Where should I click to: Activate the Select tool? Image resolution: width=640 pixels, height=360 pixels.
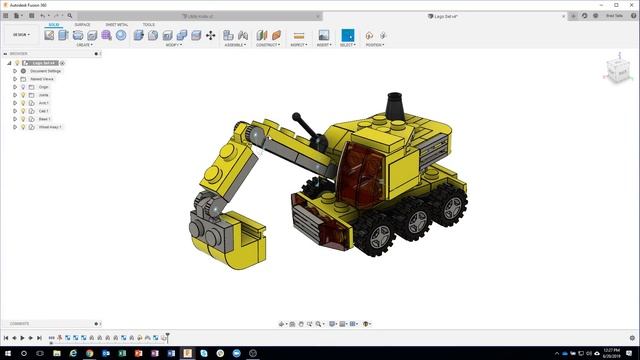(x=348, y=35)
